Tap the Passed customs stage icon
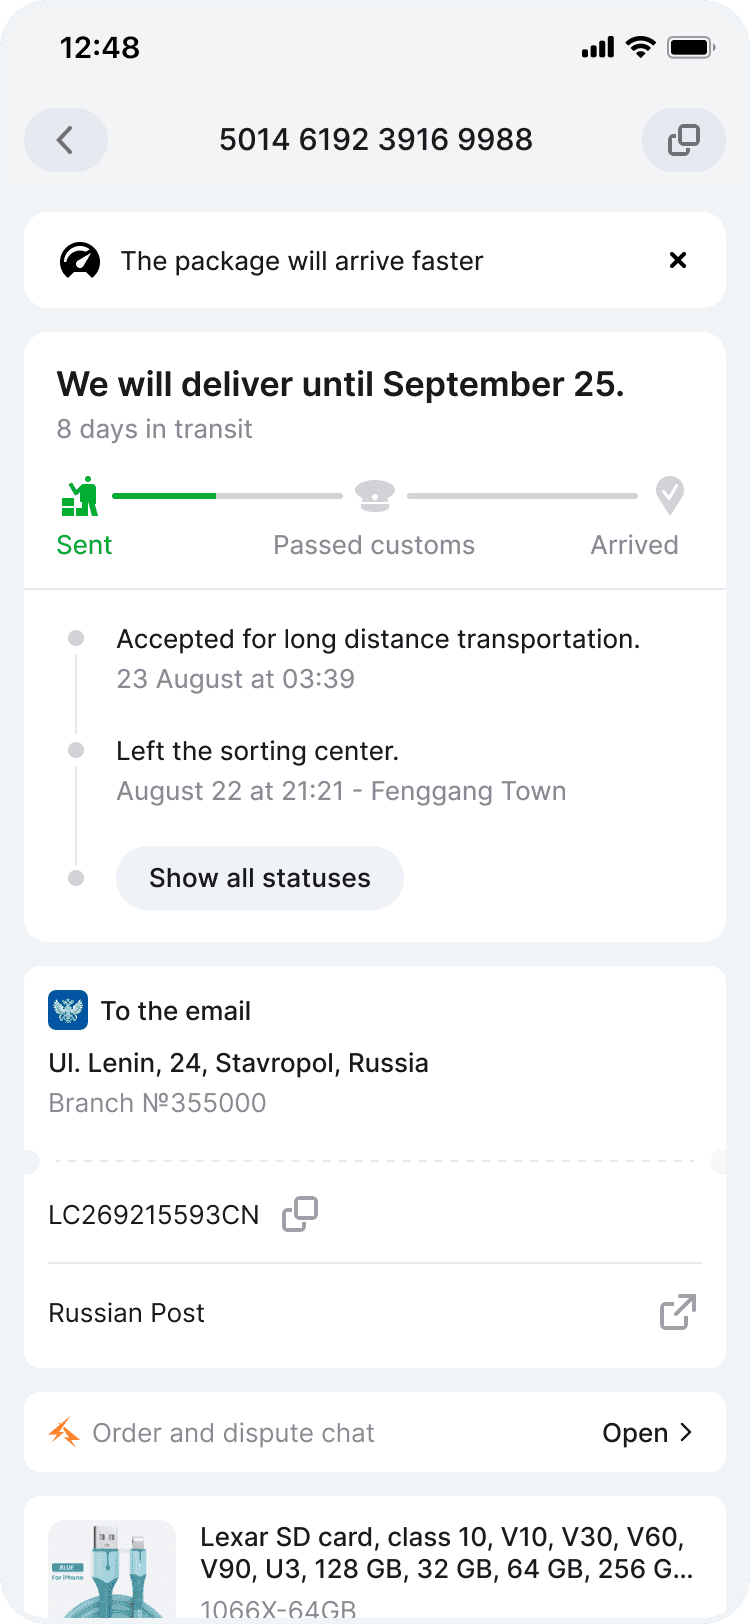 (375, 496)
